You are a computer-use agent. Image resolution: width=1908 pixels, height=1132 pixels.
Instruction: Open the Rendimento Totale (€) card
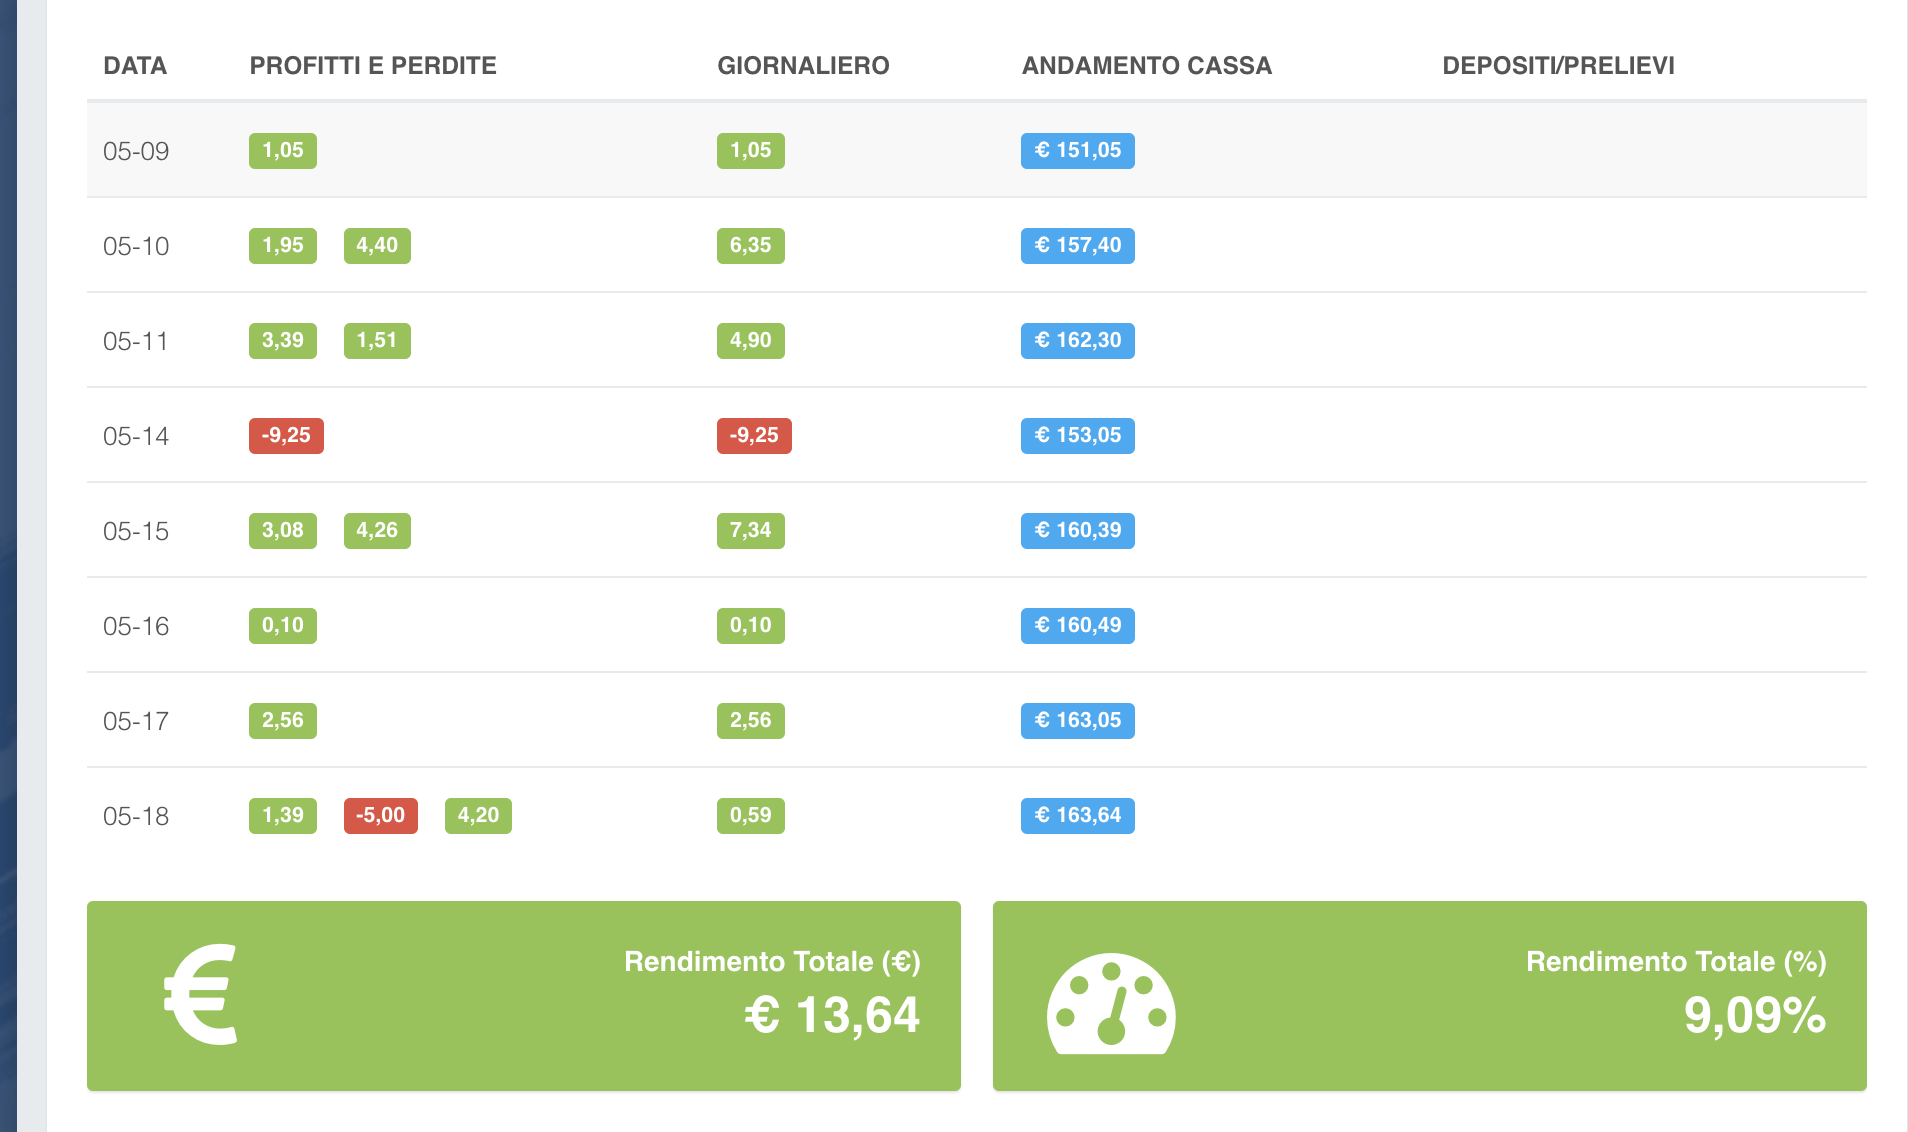coord(524,996)
